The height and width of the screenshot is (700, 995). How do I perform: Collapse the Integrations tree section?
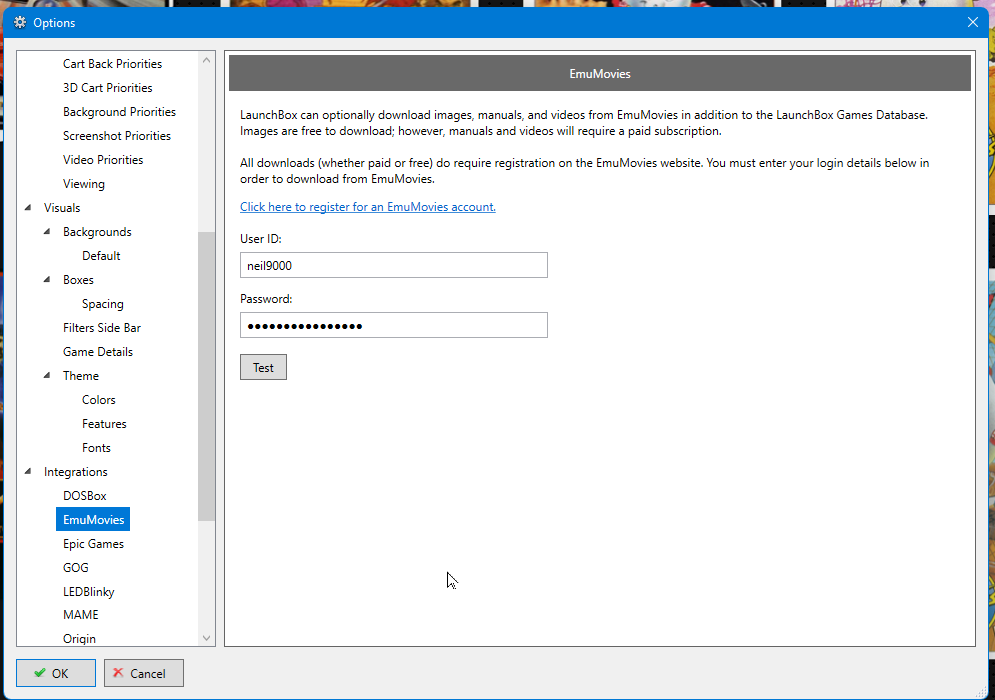(x=28, y=472)
